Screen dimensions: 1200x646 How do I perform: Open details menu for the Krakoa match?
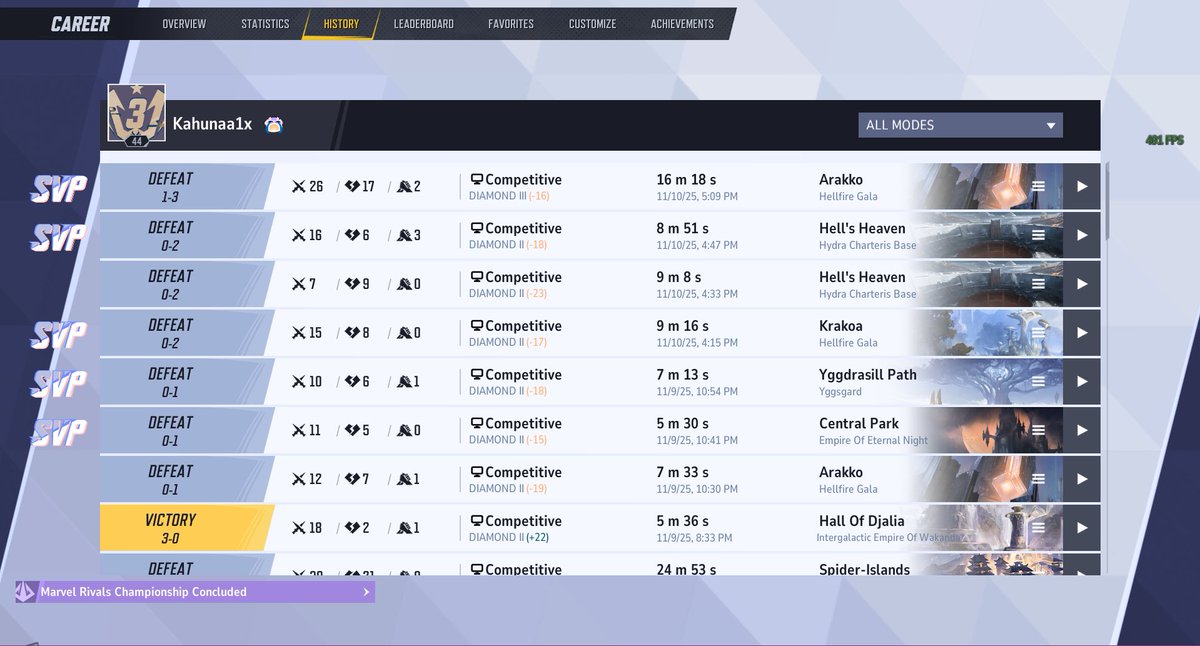coord(1039,333)
